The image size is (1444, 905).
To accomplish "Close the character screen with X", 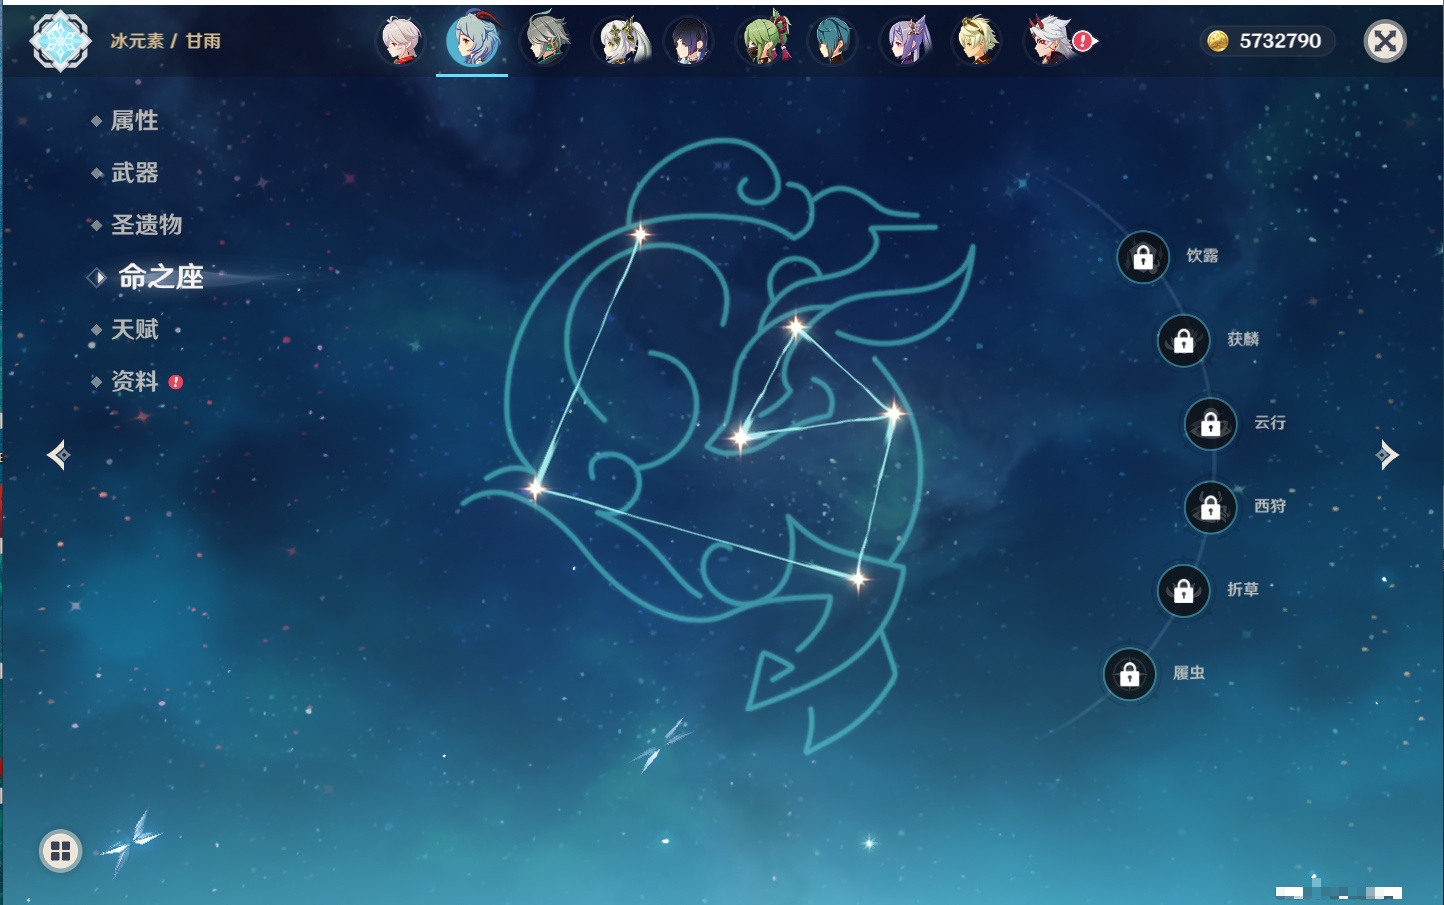I will tap(1385, 41).
